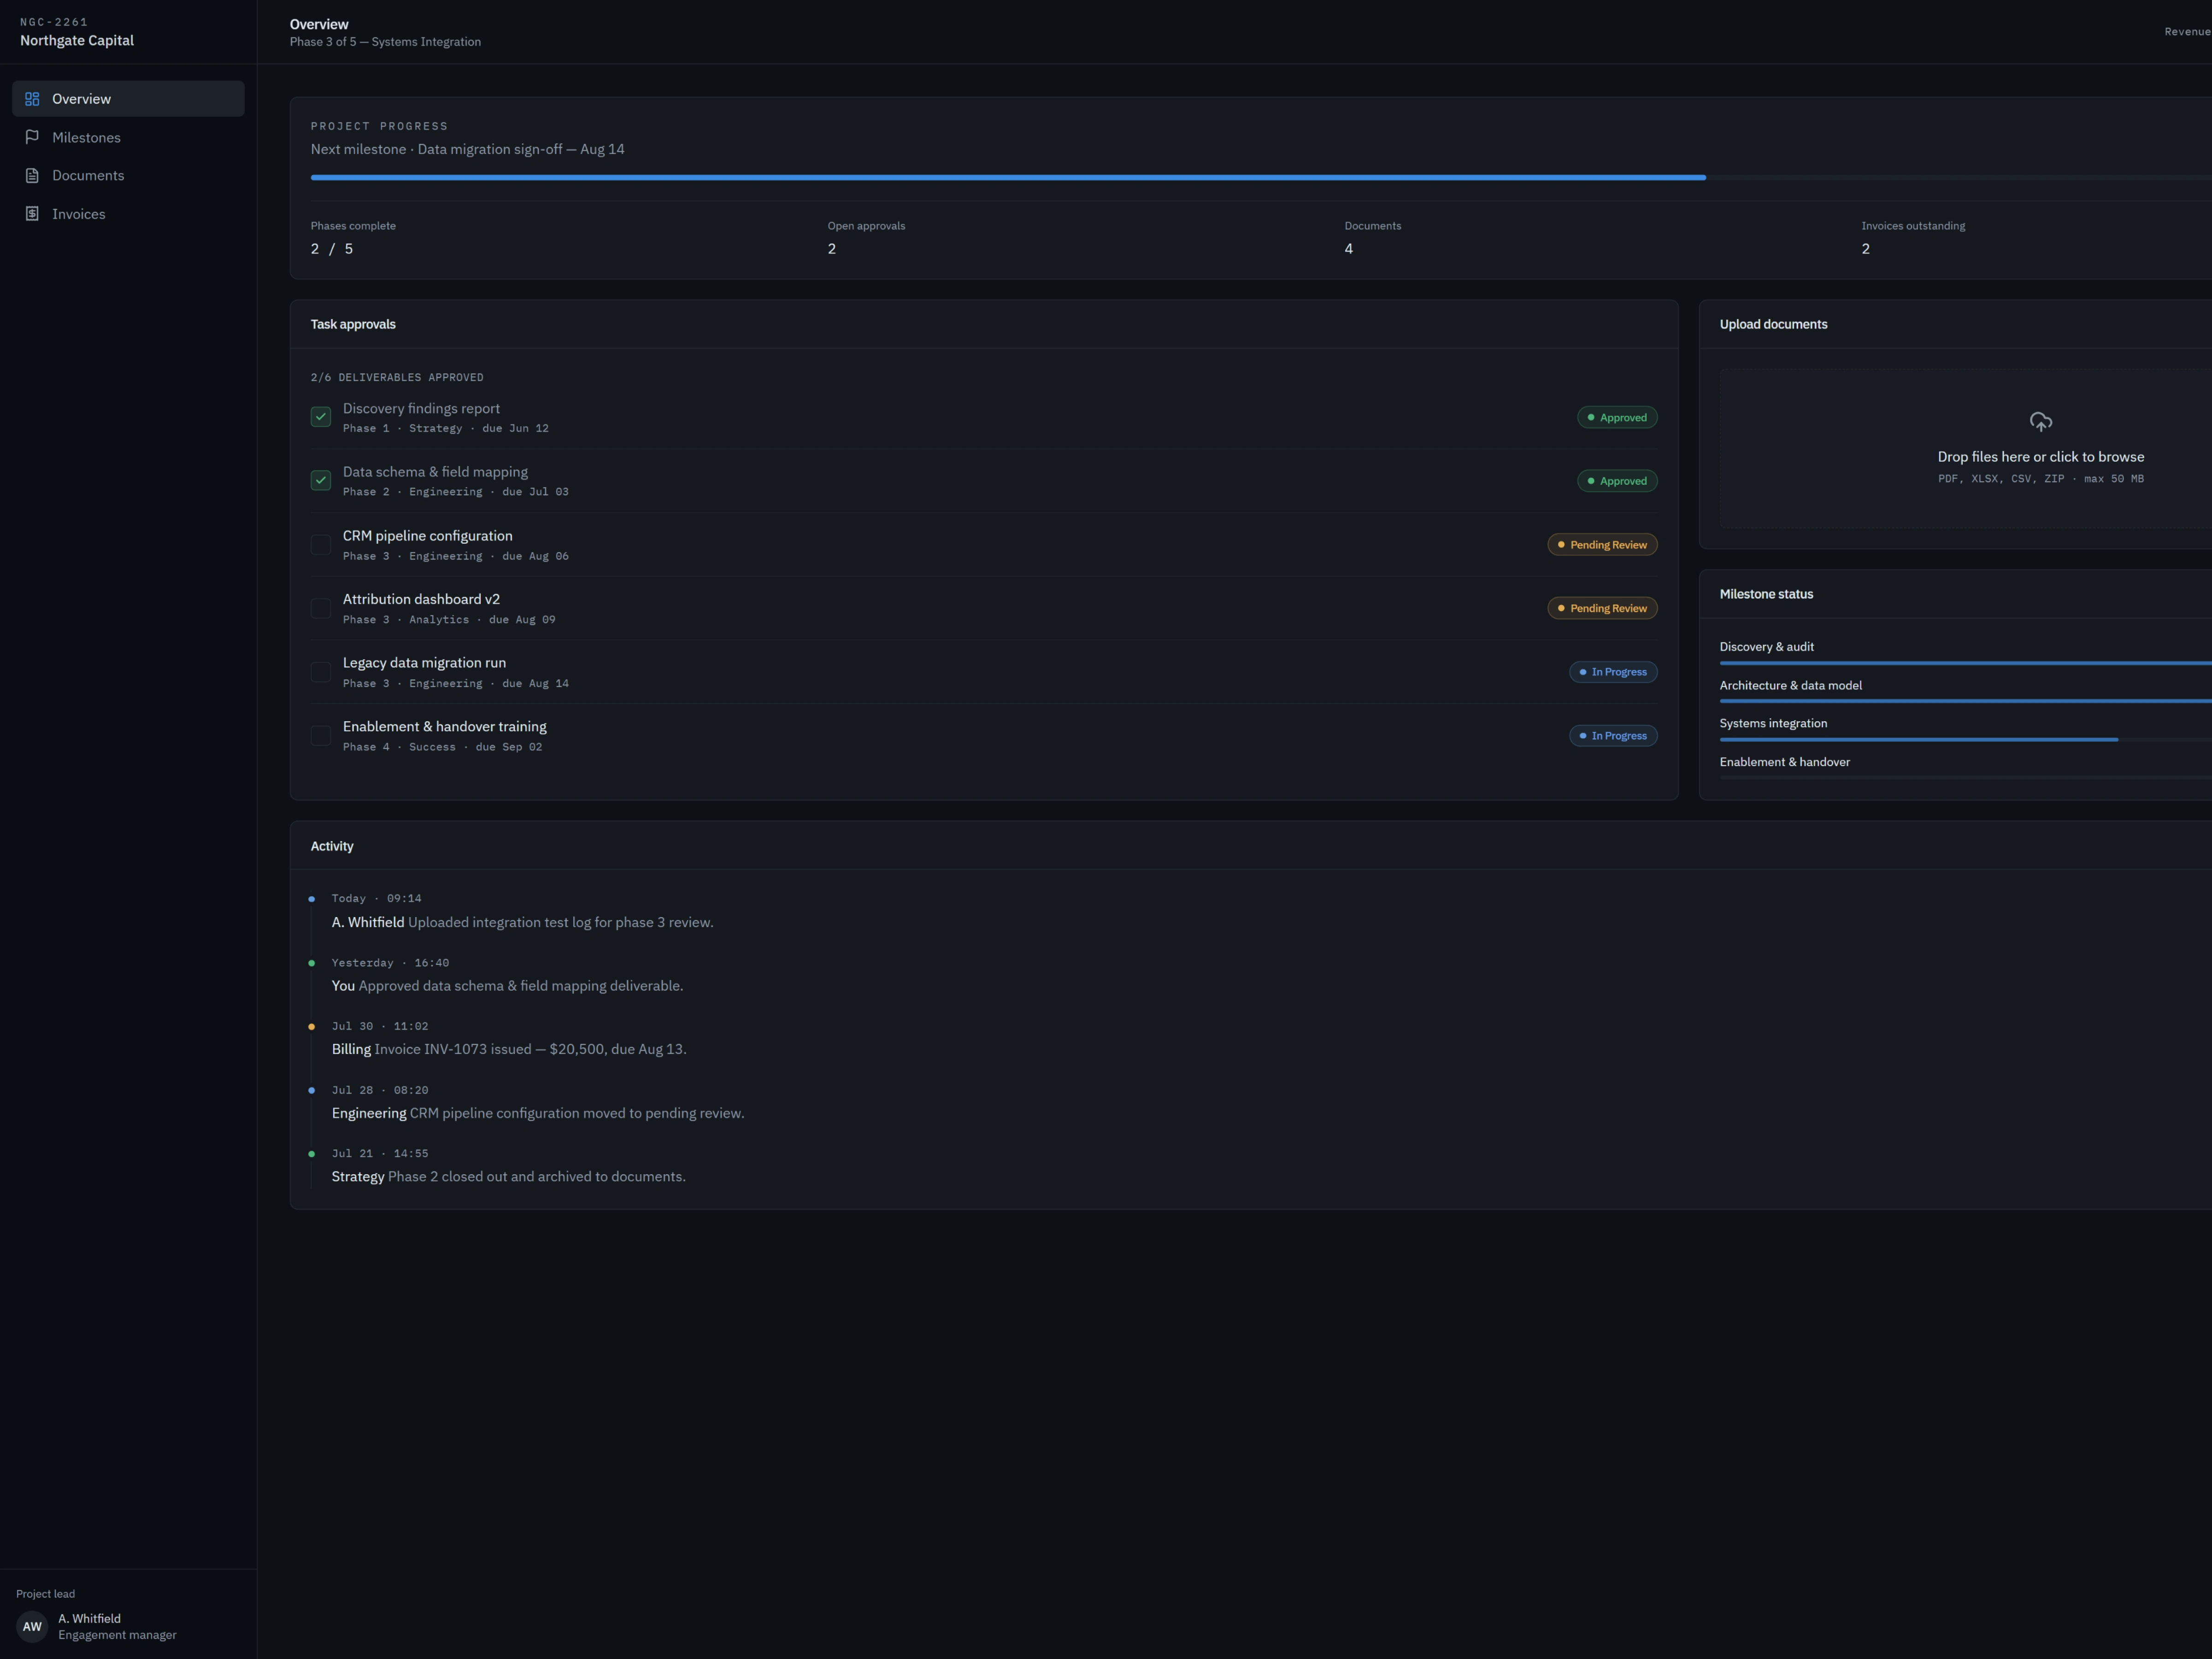Click the Discovery & audit milestone bar
2212x1659 pixels.
pyautogui.click(x=1966, y=663)
